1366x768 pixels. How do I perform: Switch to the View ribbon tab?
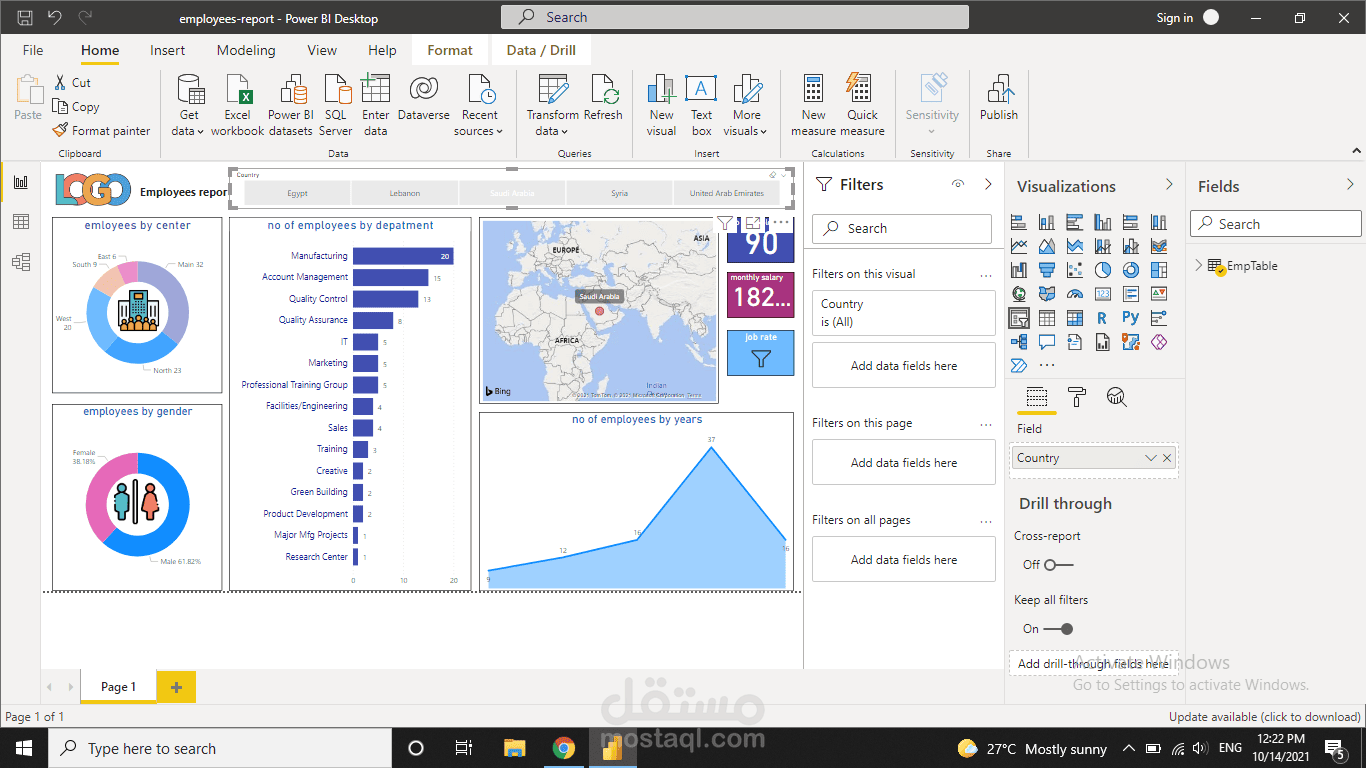(322, 50)
